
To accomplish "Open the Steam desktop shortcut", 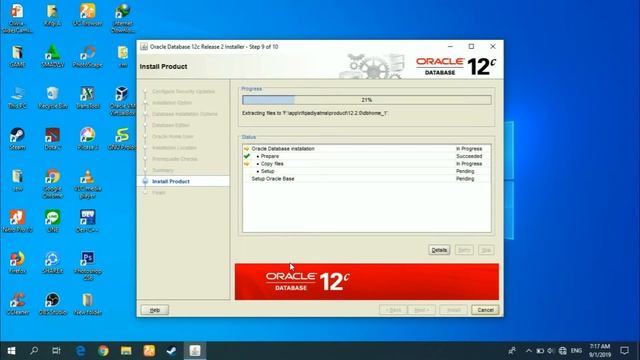I will [x=17, y=139].
